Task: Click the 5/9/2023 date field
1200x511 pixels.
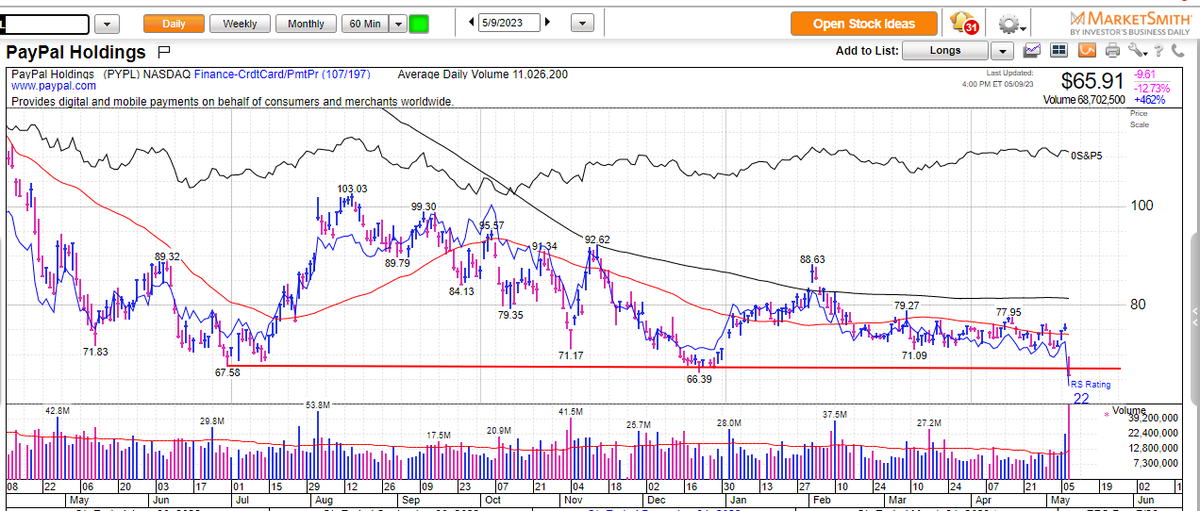Action: coord(511,23)
